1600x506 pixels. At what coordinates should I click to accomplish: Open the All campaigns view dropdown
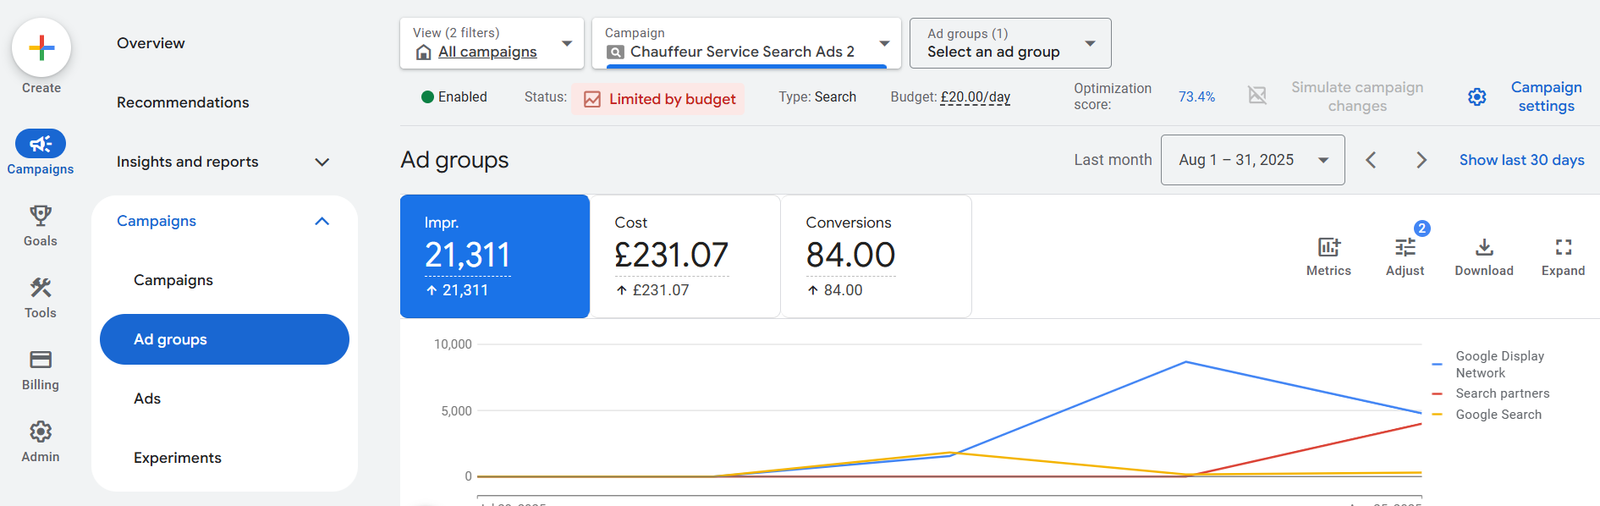(x=491, y=43)
